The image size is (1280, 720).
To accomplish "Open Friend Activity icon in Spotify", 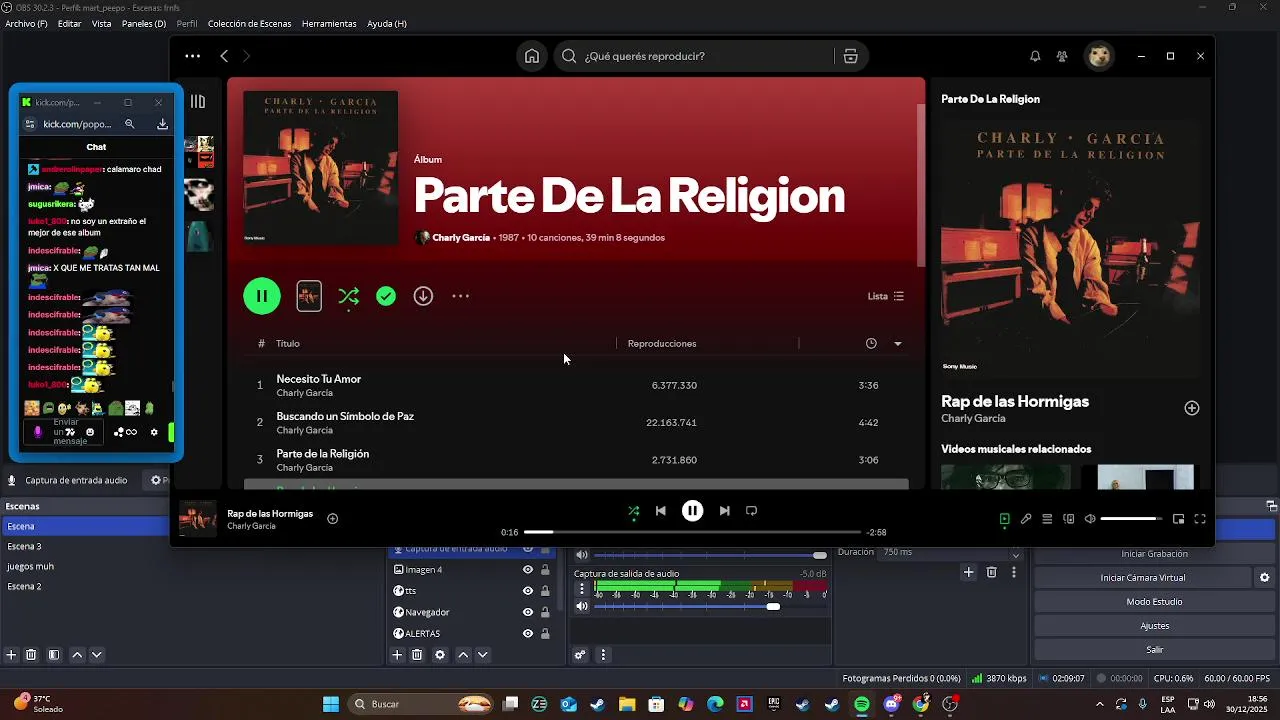I will pos(1062,56).
